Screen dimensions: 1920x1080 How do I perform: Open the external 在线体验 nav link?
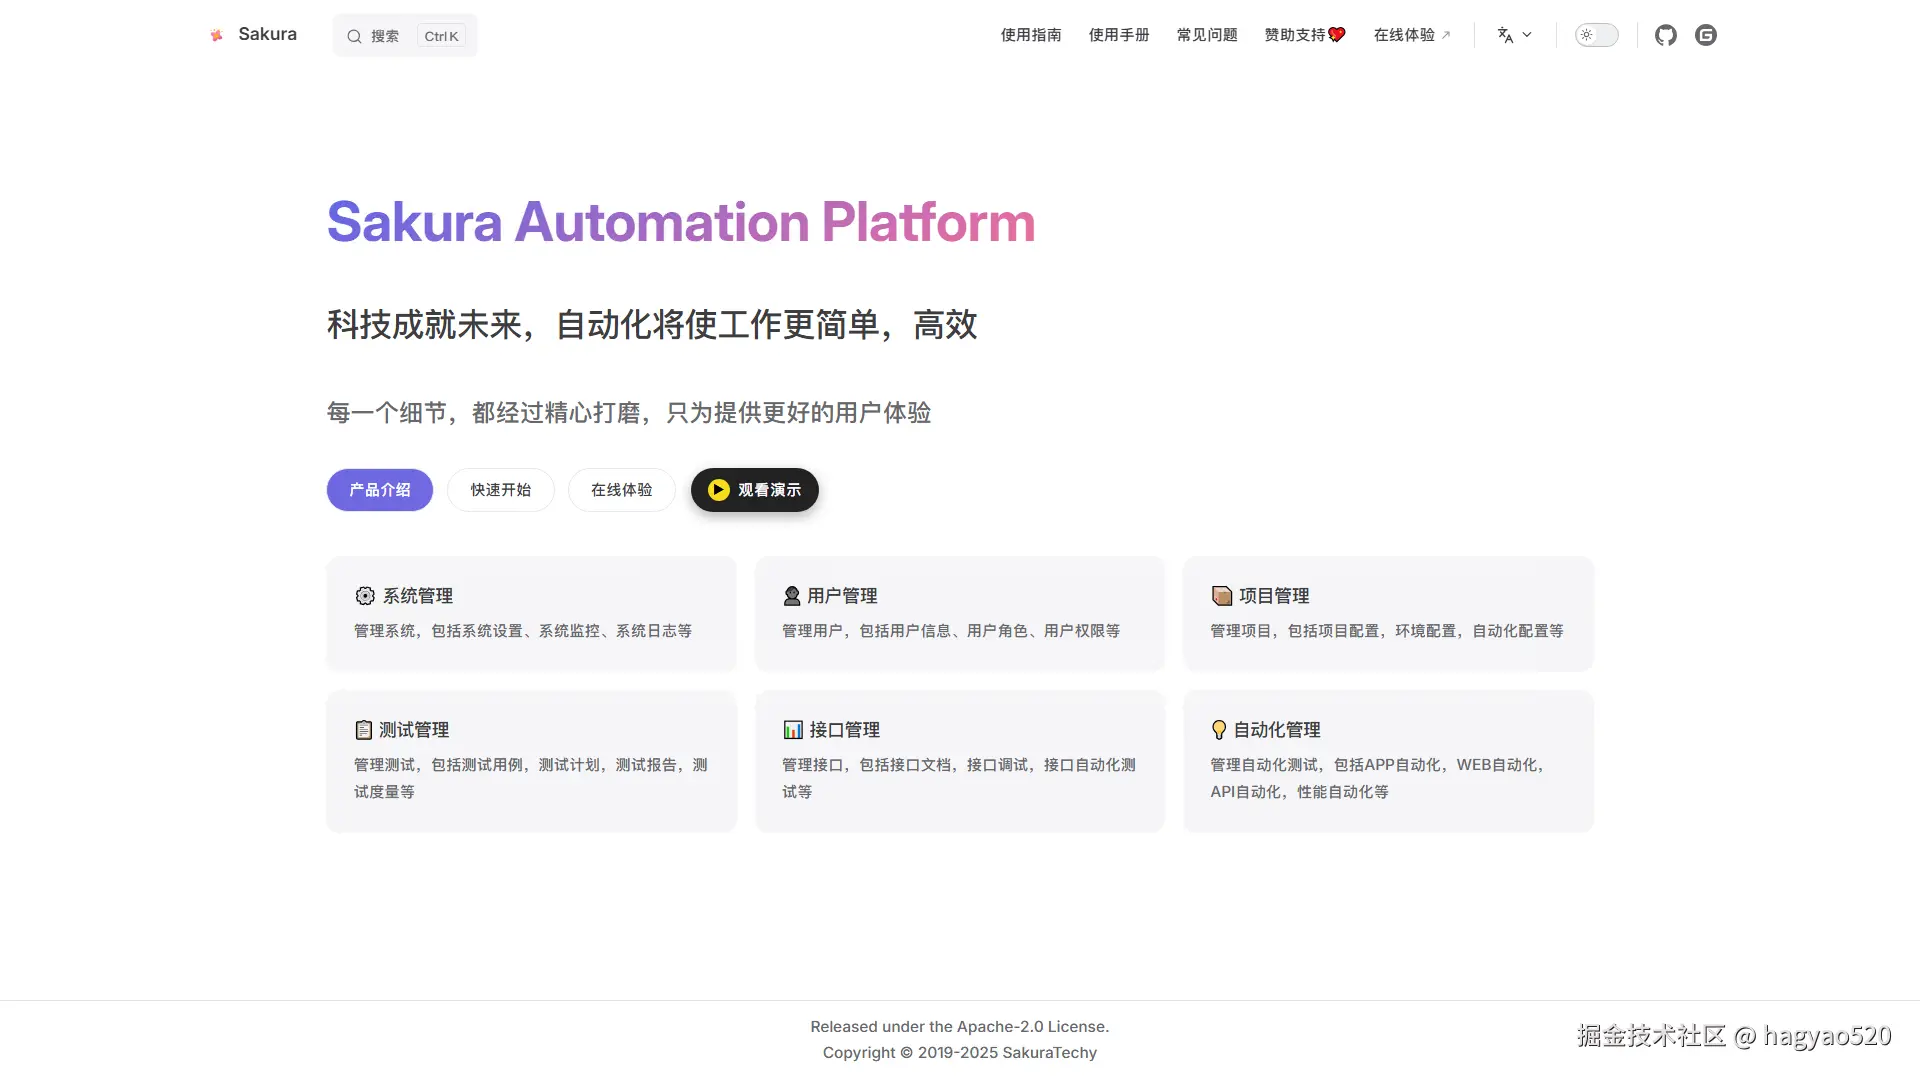coord(1411,35)
